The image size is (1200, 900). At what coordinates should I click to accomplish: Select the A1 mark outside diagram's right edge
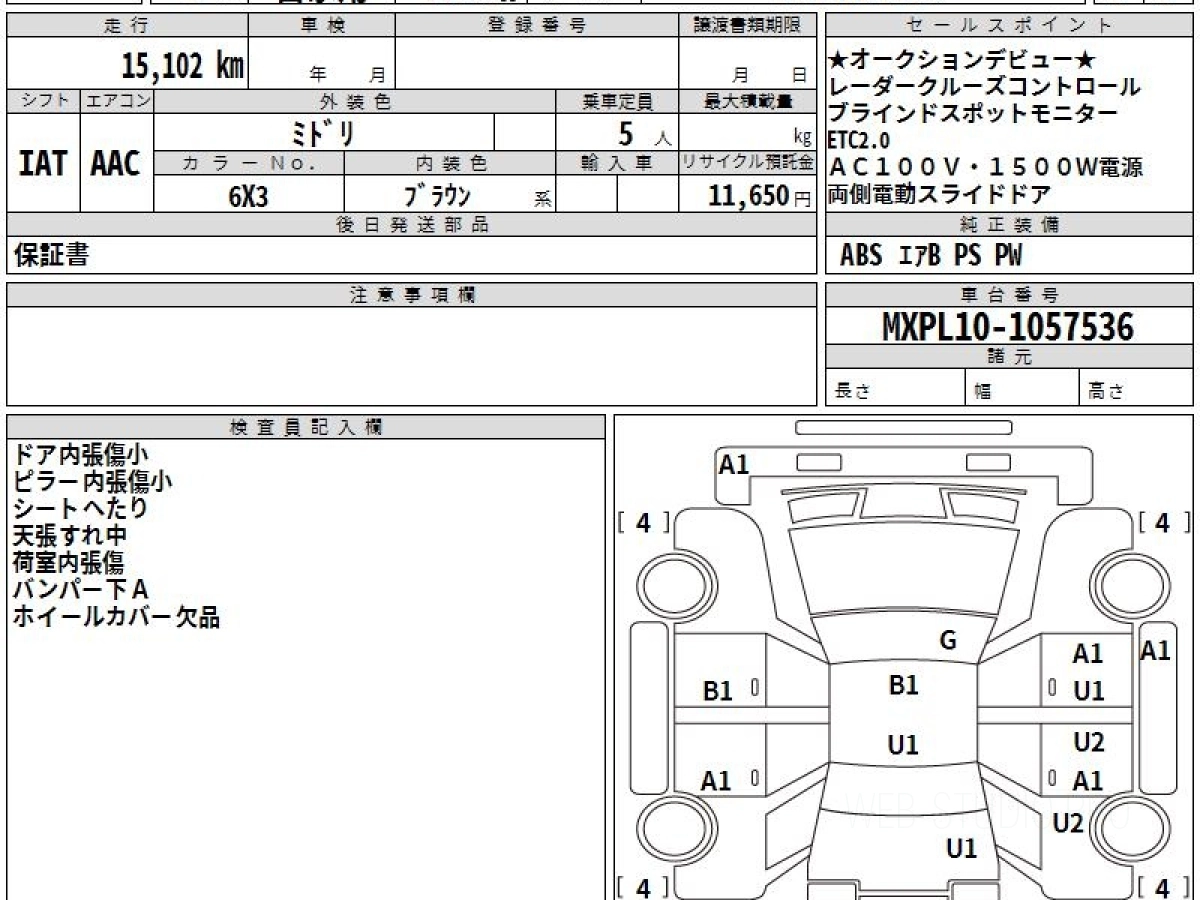pyautogui.click(x=1155, y=651)
